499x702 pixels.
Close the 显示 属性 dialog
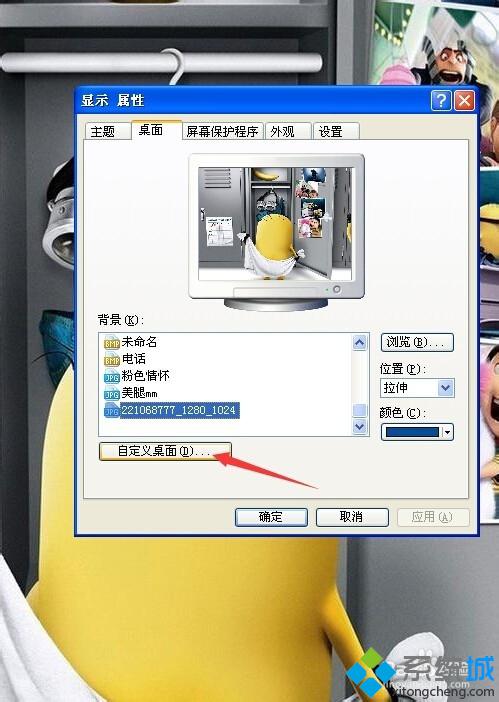click(464, 100)
